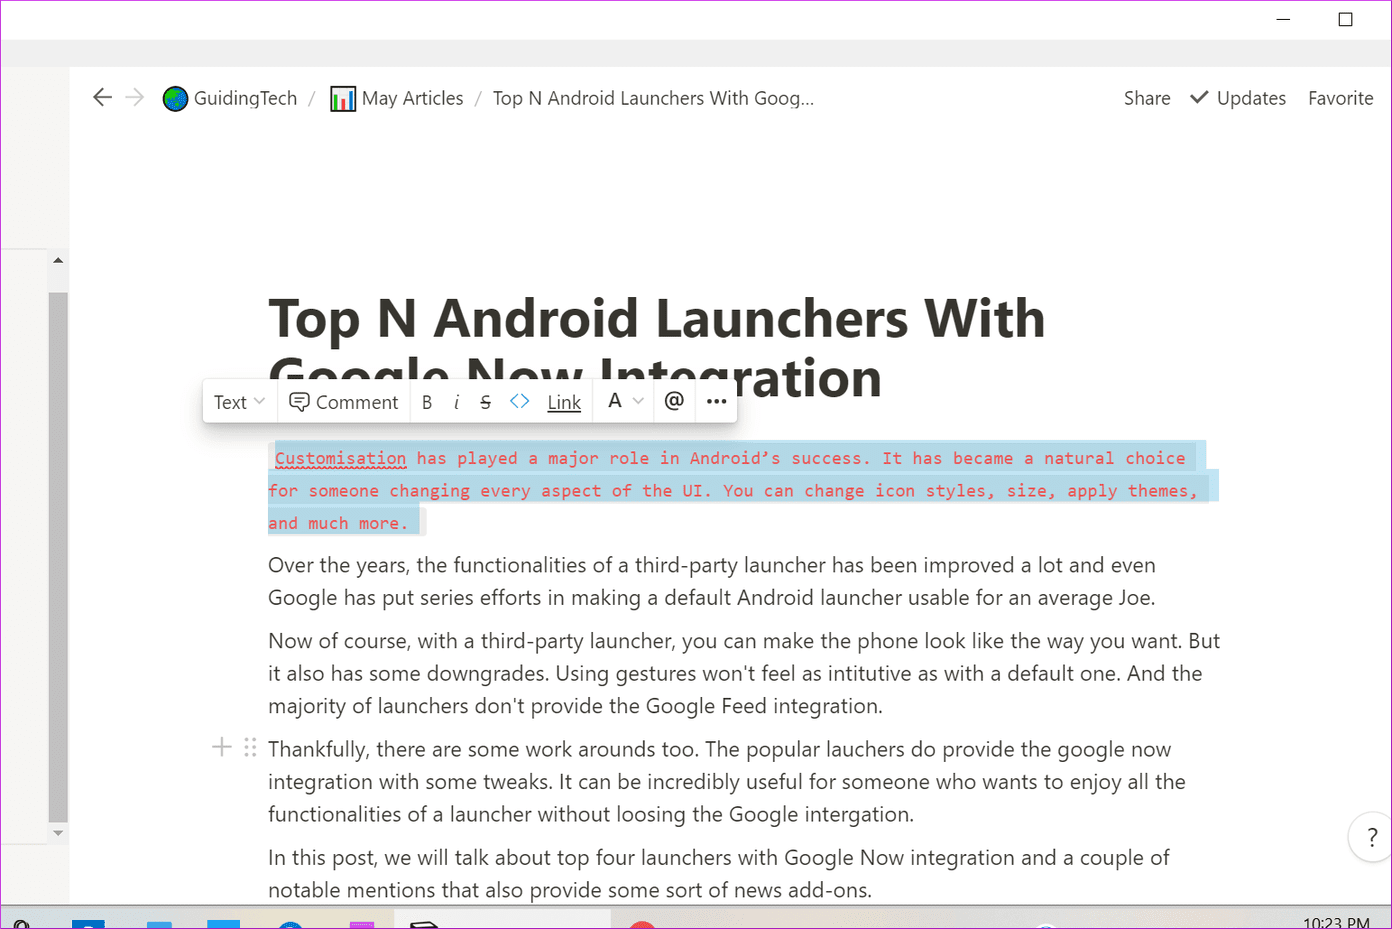The width and height of the screenshot is (1392, 929).
Task: Add a Link to selected text
Action: click(x=564, y=402)
